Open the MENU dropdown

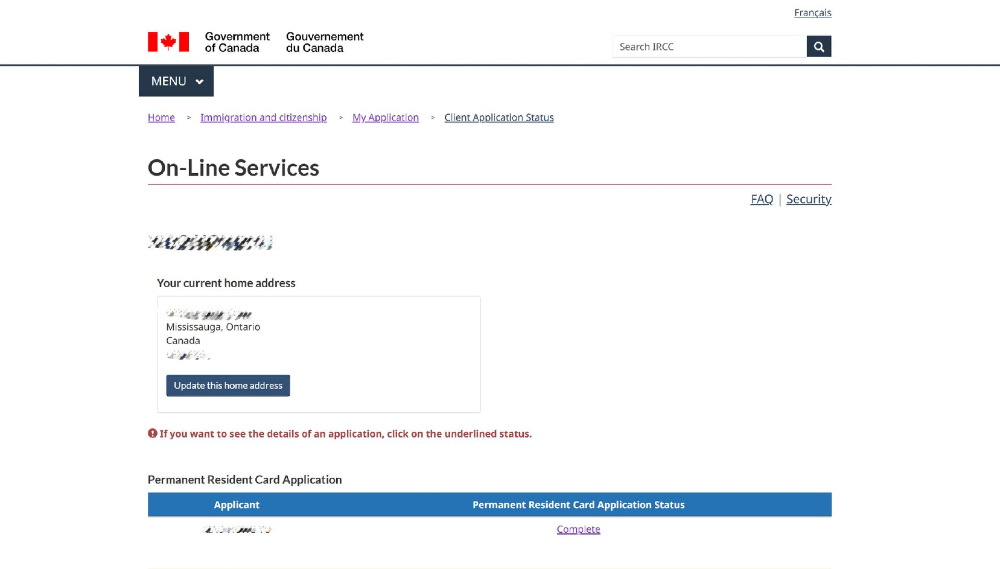pyautogui.click(x=177, y=81)
